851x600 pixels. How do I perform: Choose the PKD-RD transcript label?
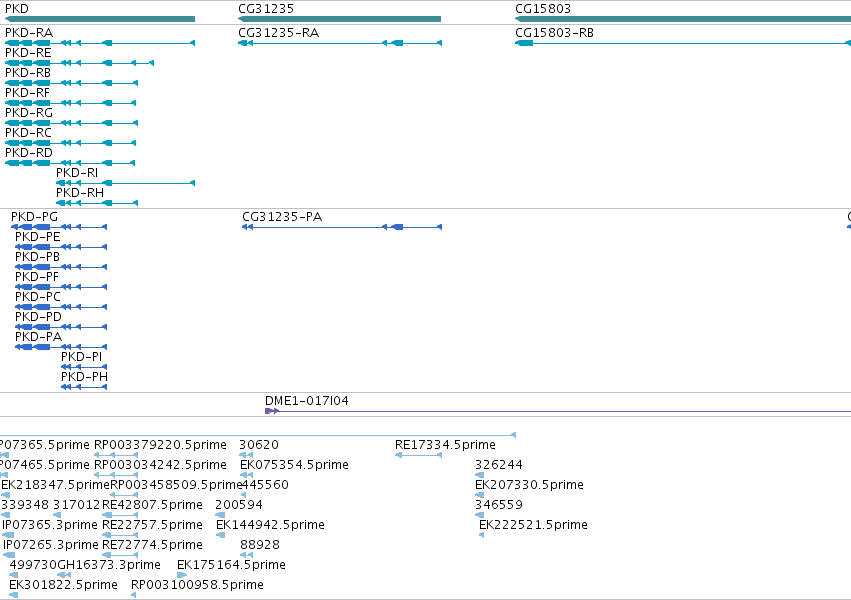tap(29, 153)
